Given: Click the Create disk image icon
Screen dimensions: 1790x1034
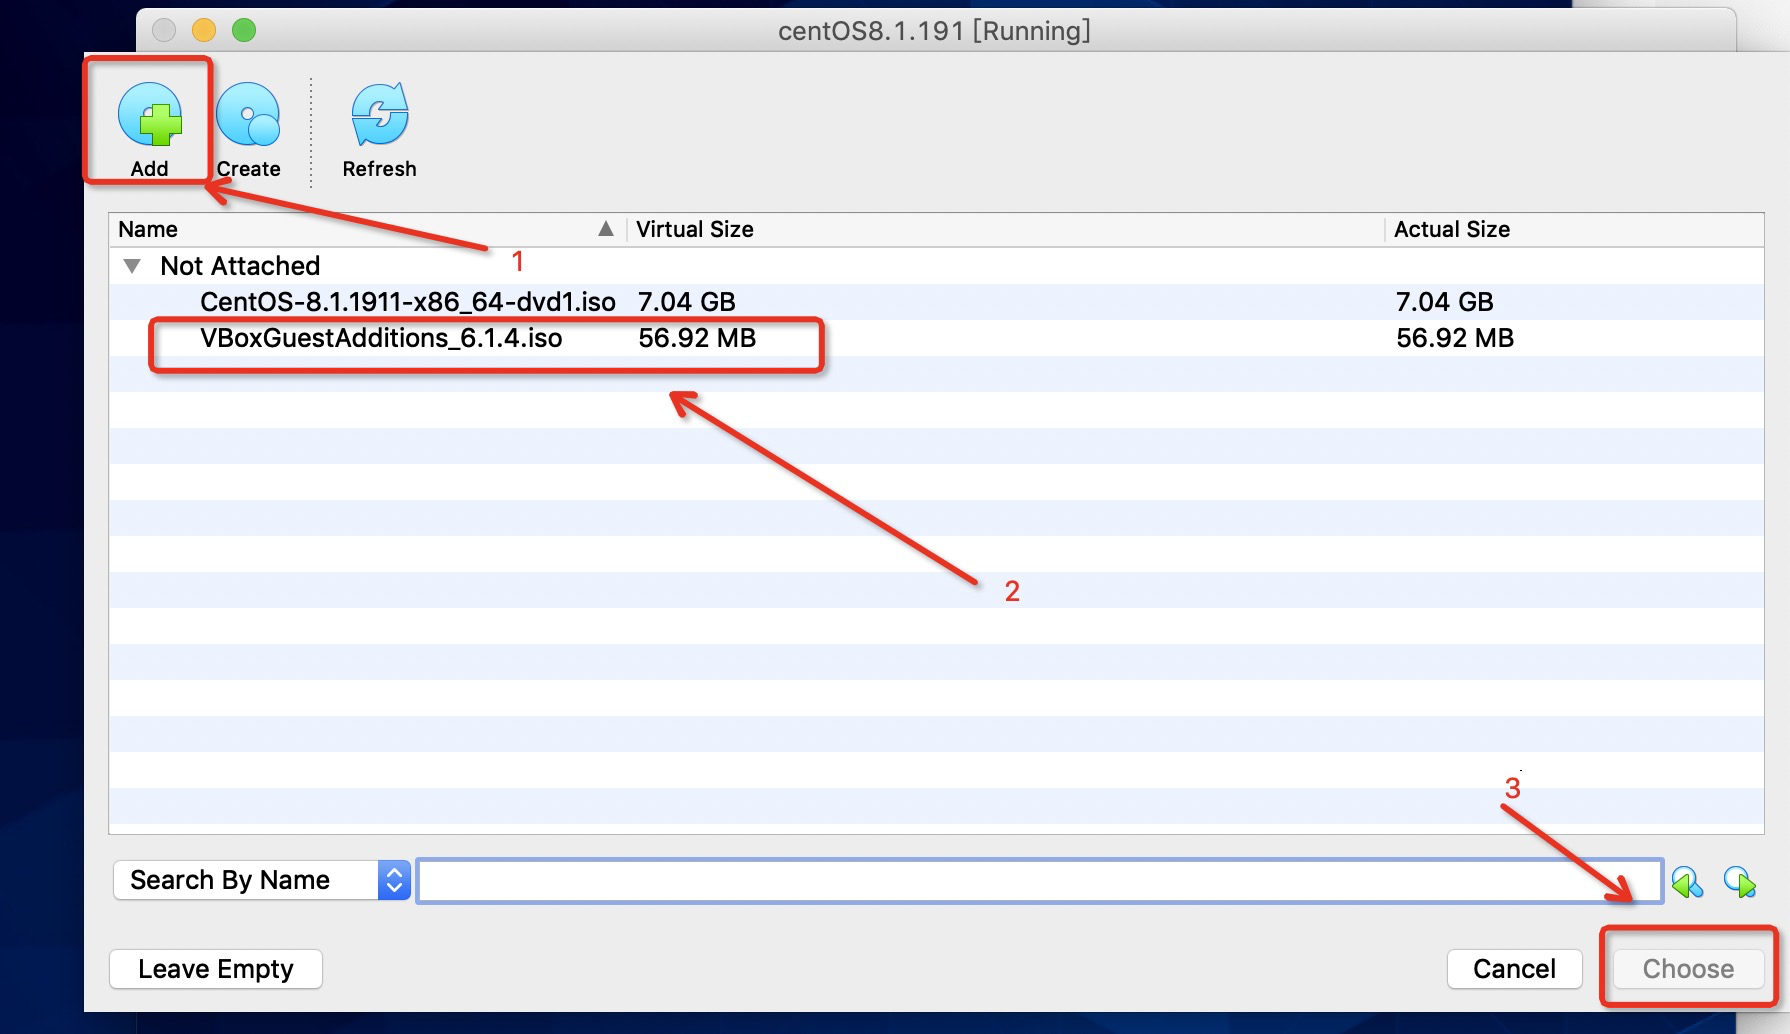Looking at the screenshot, I should (248, 114).
